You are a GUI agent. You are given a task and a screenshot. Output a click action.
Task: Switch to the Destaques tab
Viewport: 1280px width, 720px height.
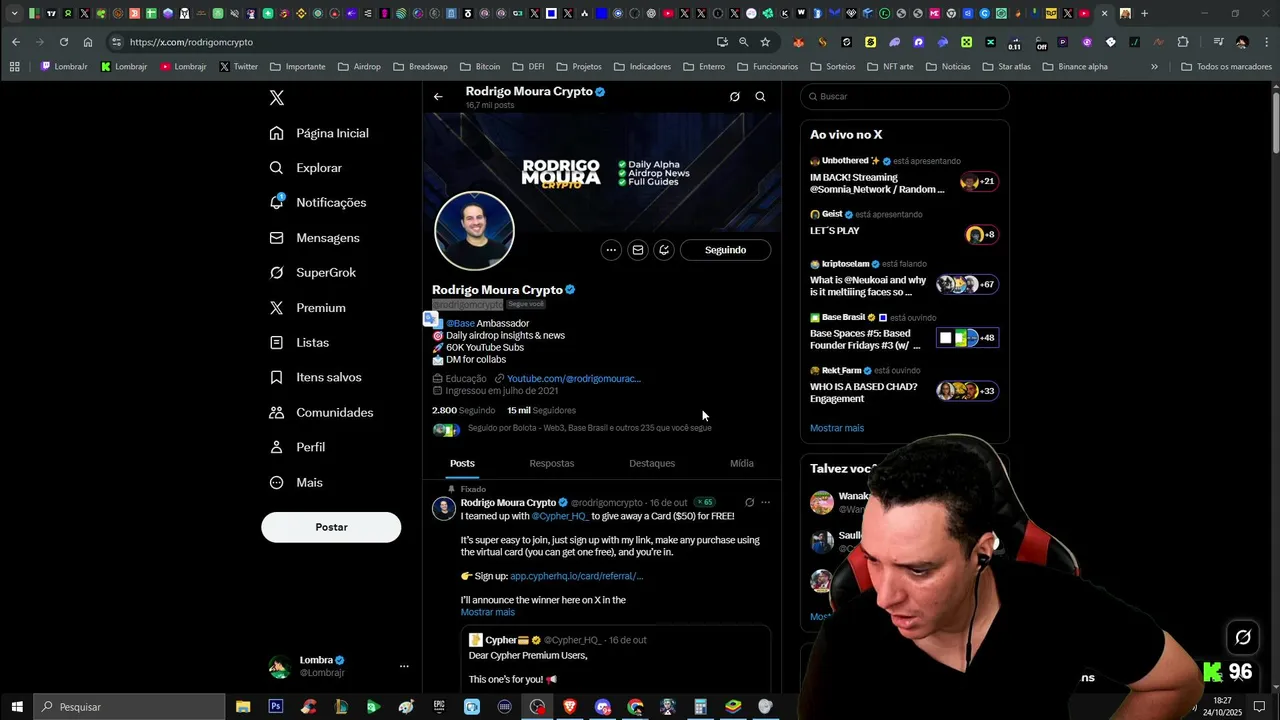coord(652,463)
